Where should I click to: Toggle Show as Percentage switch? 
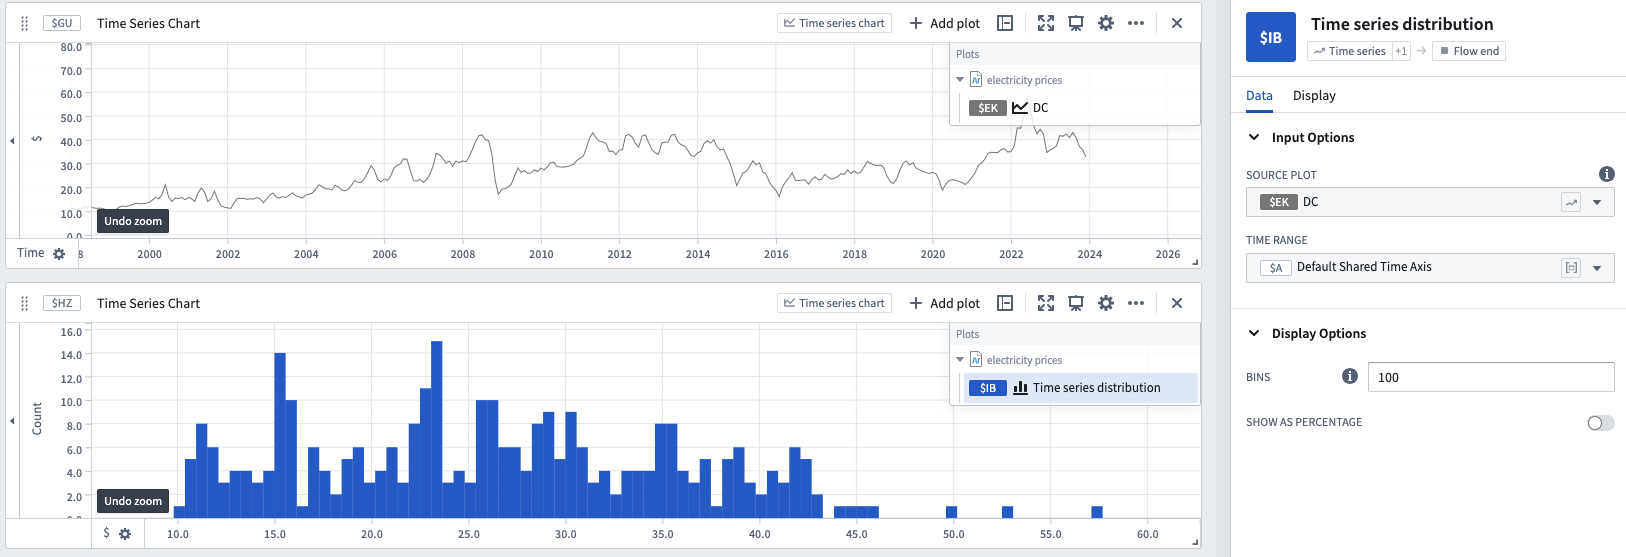click(x=1600, y=423)
